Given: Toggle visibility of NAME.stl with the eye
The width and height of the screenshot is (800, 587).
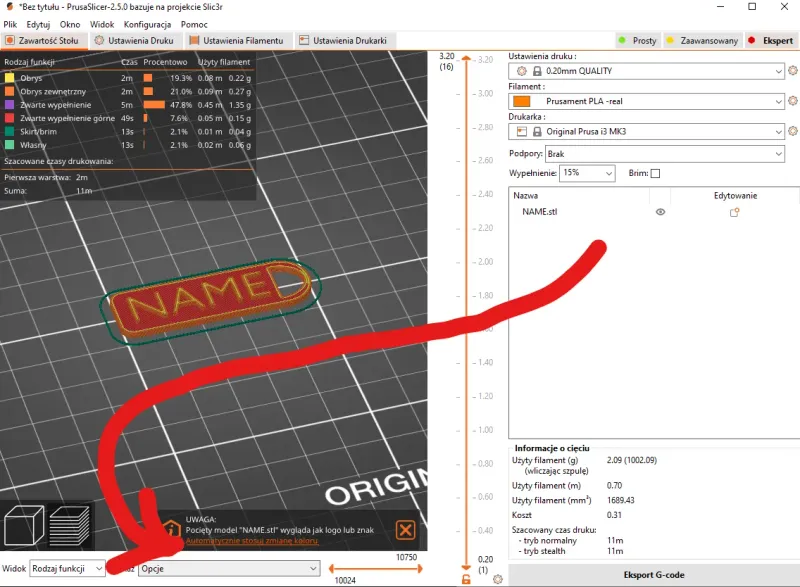Looking at the screenshot, I should (x=660, y=212).
